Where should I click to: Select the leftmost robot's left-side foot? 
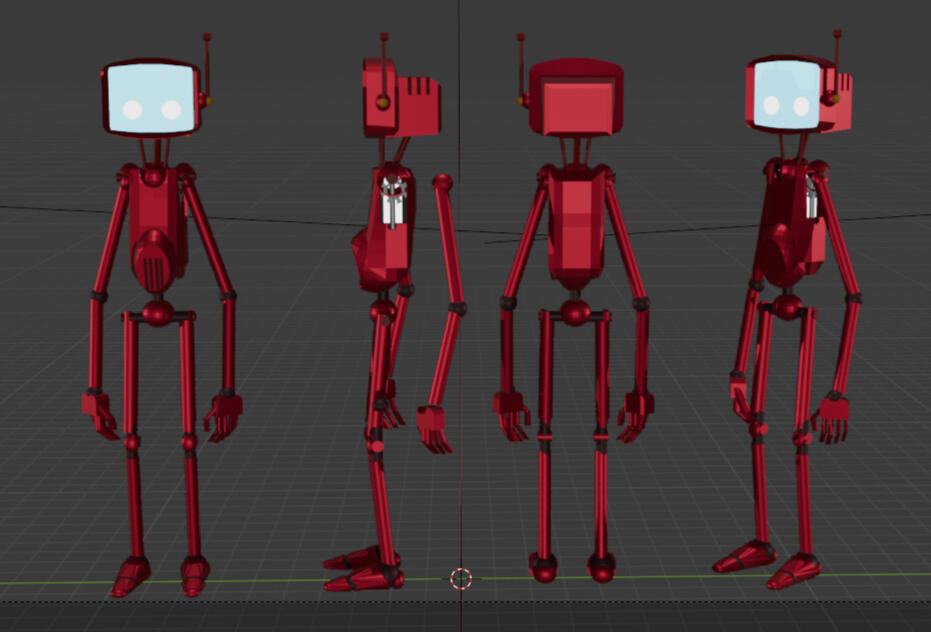point(130,575)
